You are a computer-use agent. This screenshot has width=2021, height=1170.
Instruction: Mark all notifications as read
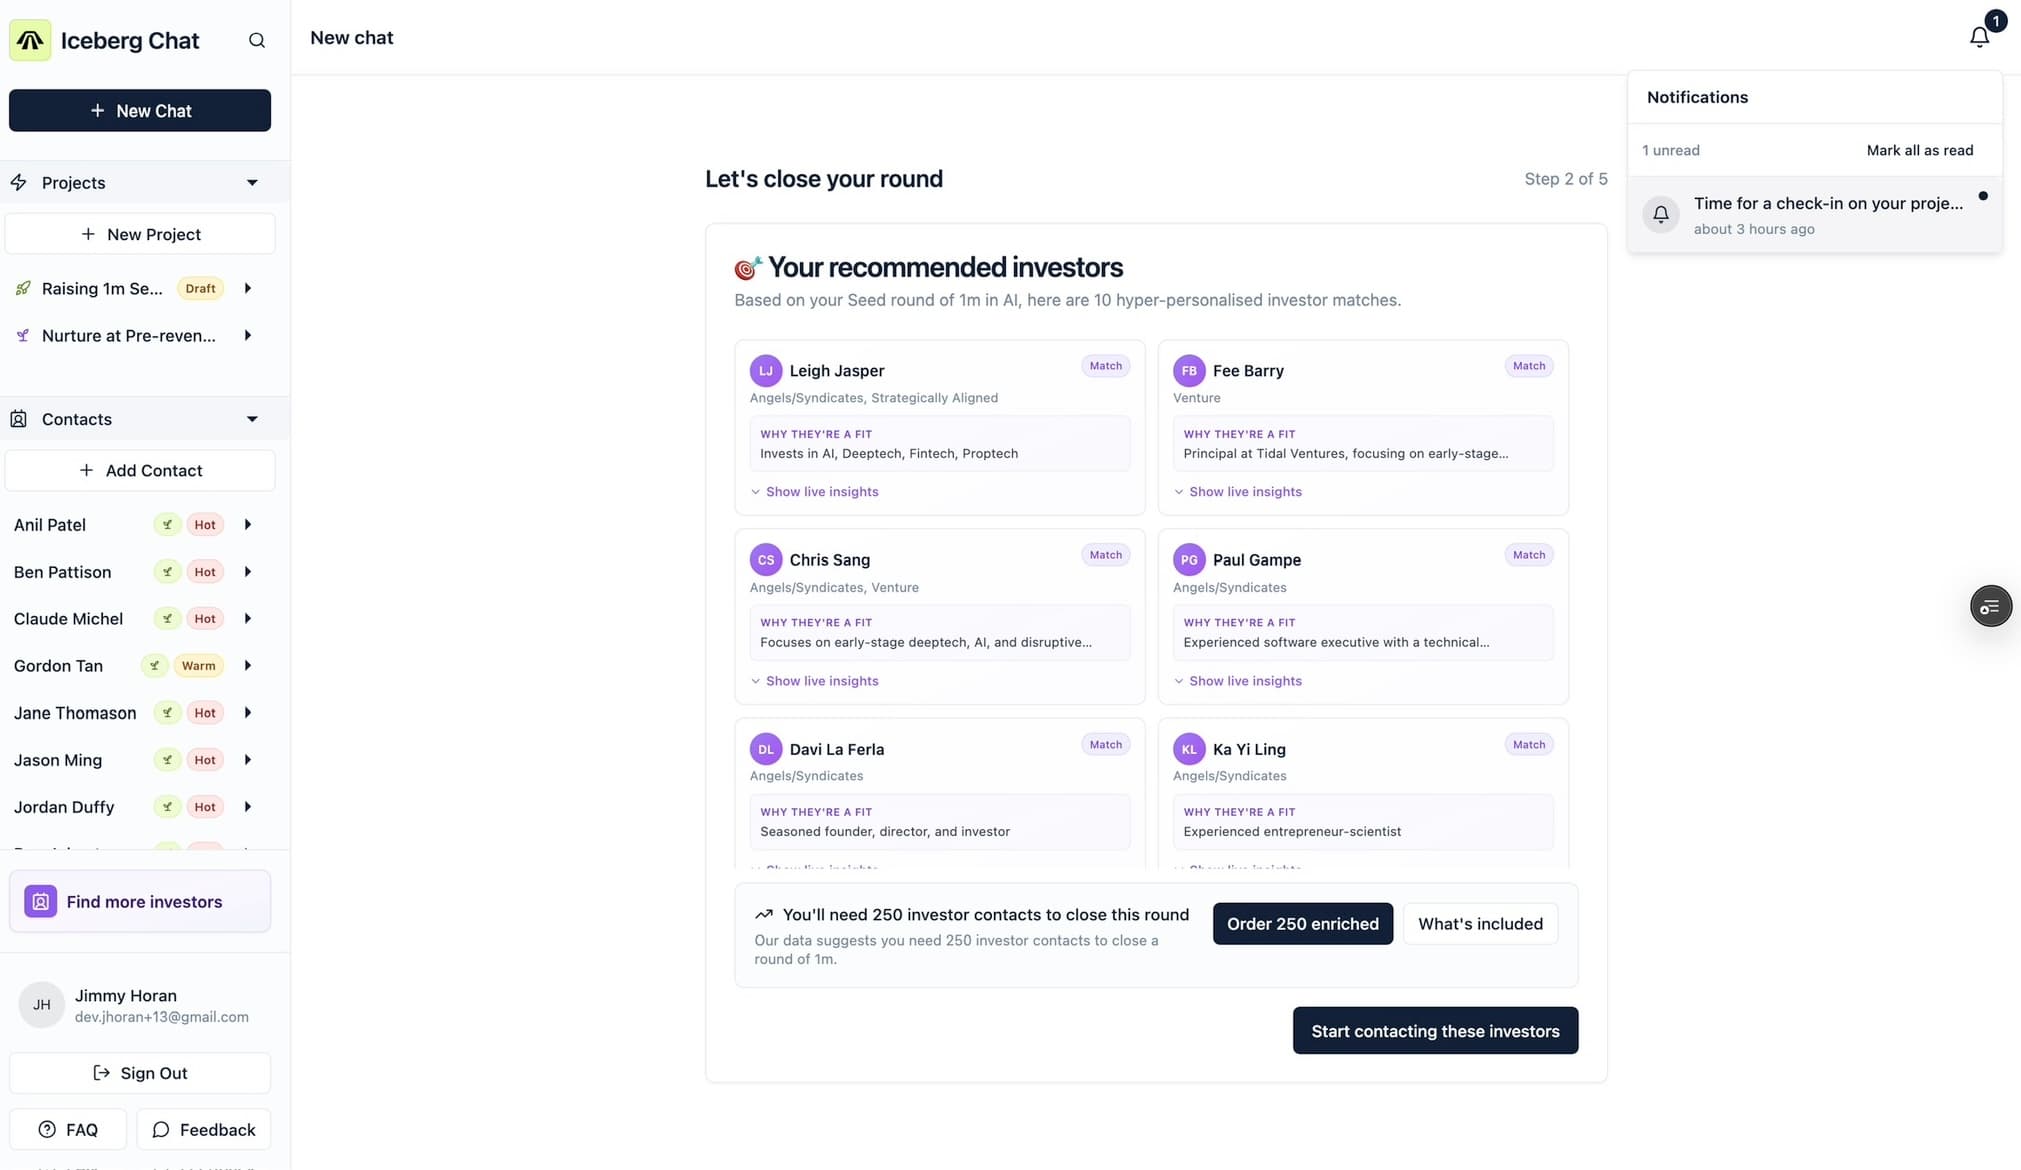pos(1918,150)
